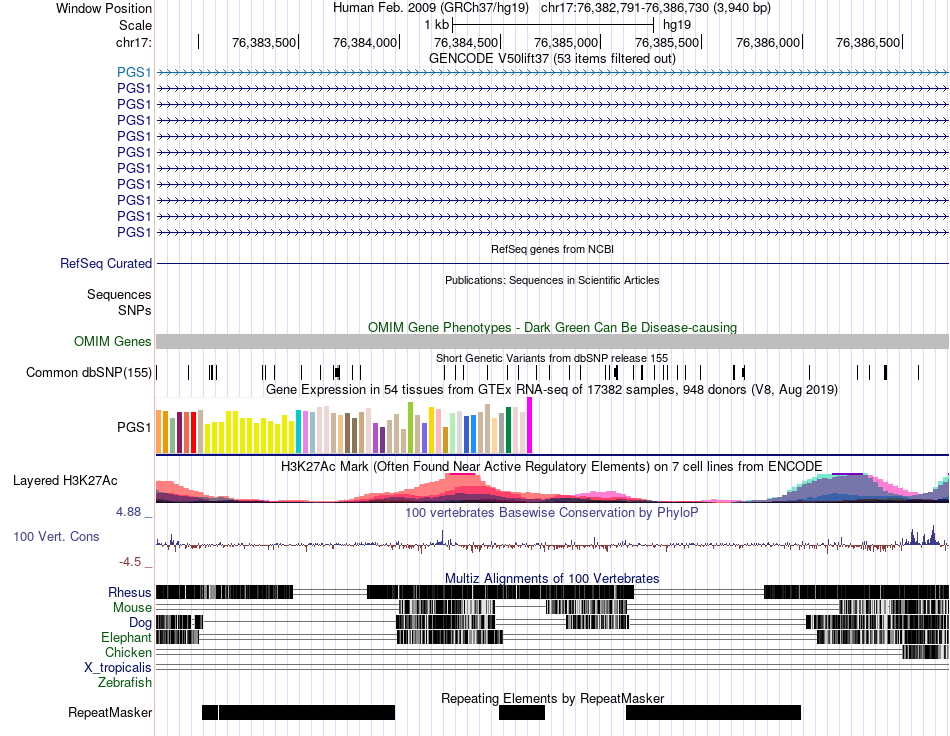Click the -4.5 lower scale value
Image resolution: width=950 pixels, height=736 pixels.
tap(130, 562)
